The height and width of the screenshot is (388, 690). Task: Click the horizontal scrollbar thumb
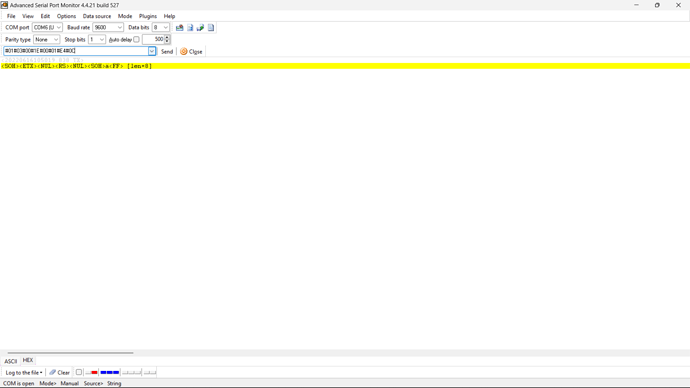point(70,353)
